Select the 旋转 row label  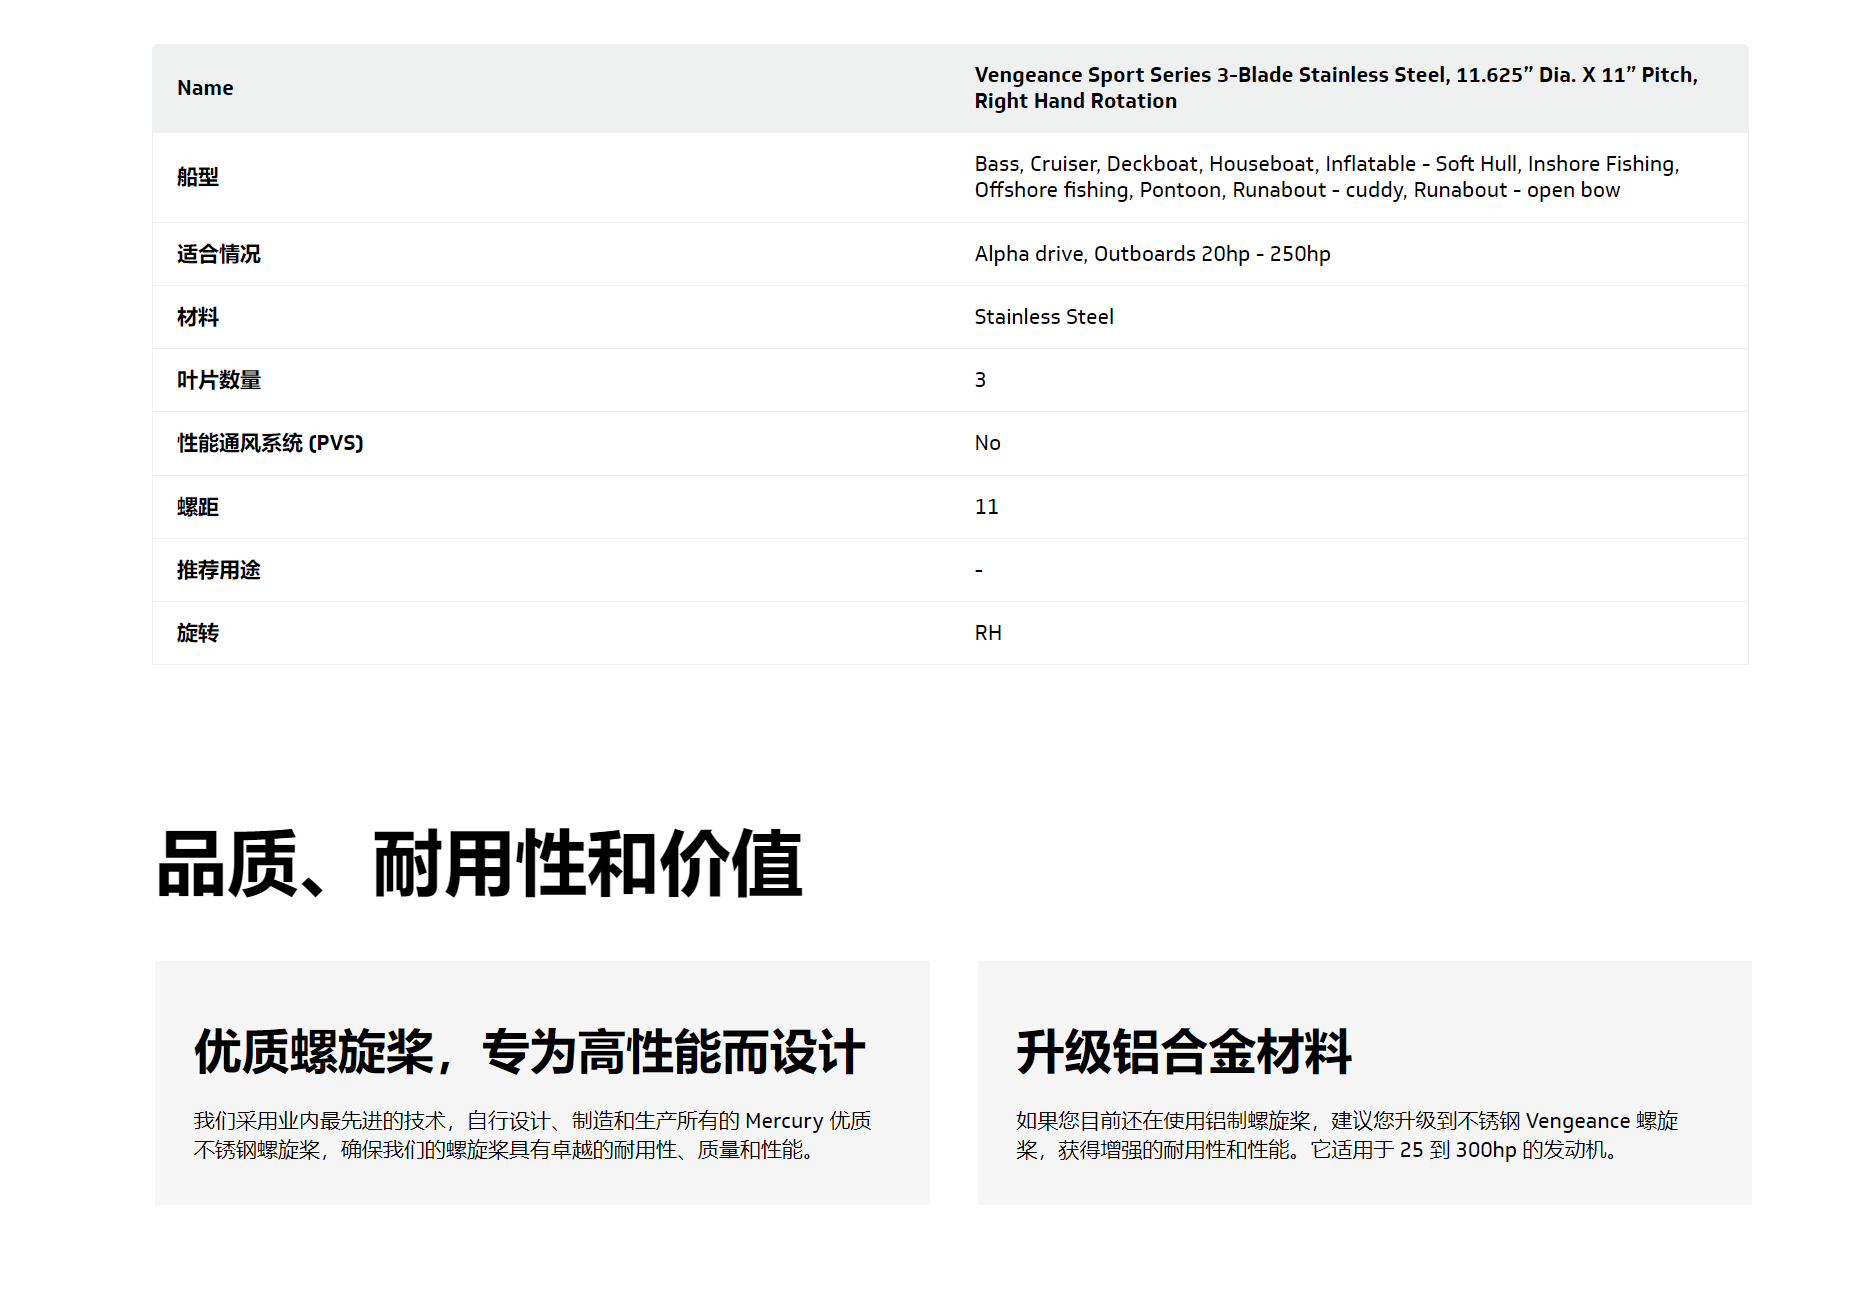click(198, 633)
